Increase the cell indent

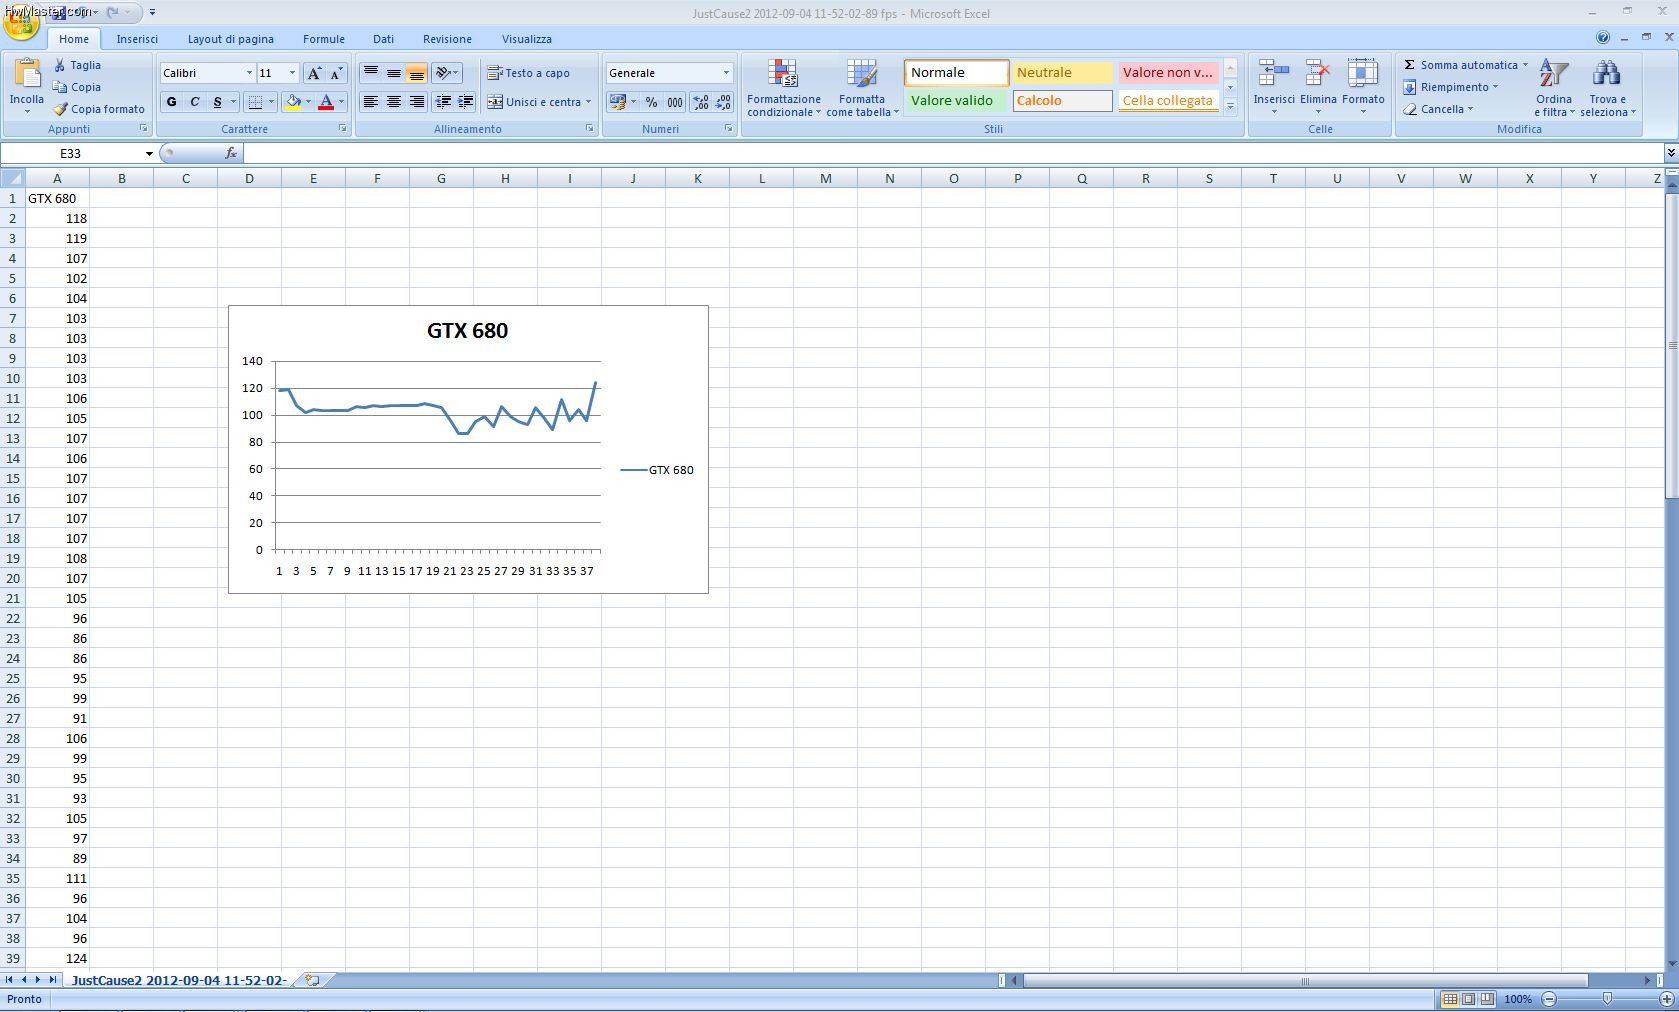pyautogui.click(x=466, y=102)
